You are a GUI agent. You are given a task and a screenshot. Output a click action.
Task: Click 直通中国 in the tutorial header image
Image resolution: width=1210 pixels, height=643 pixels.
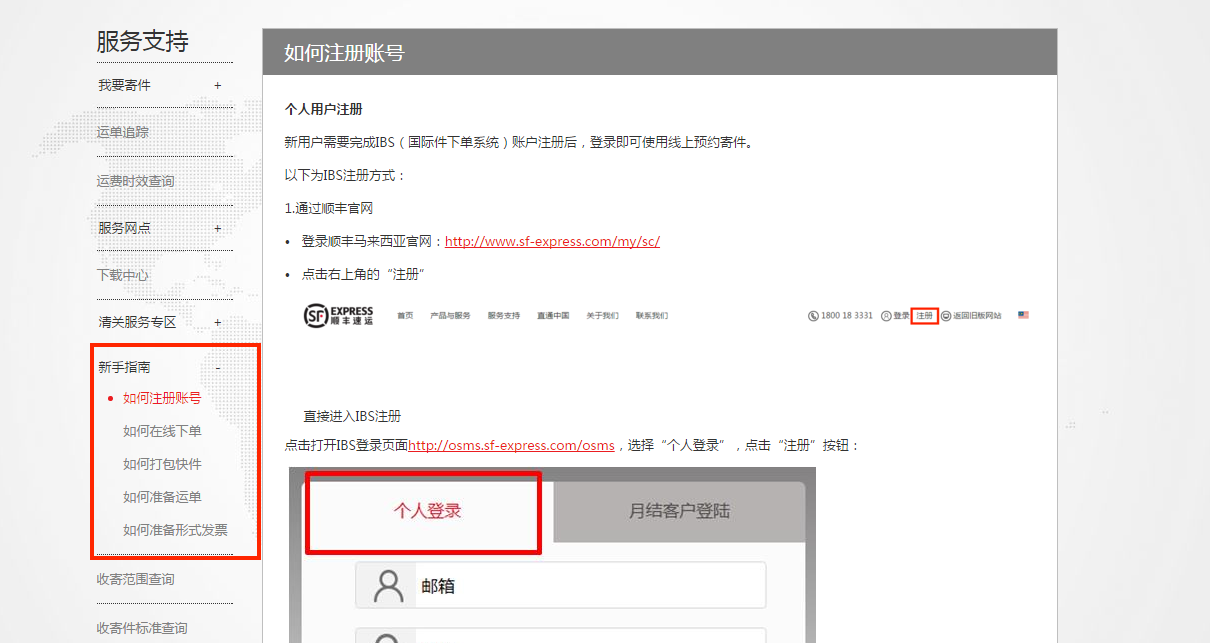pyautogui.click(x=553, y=315)
